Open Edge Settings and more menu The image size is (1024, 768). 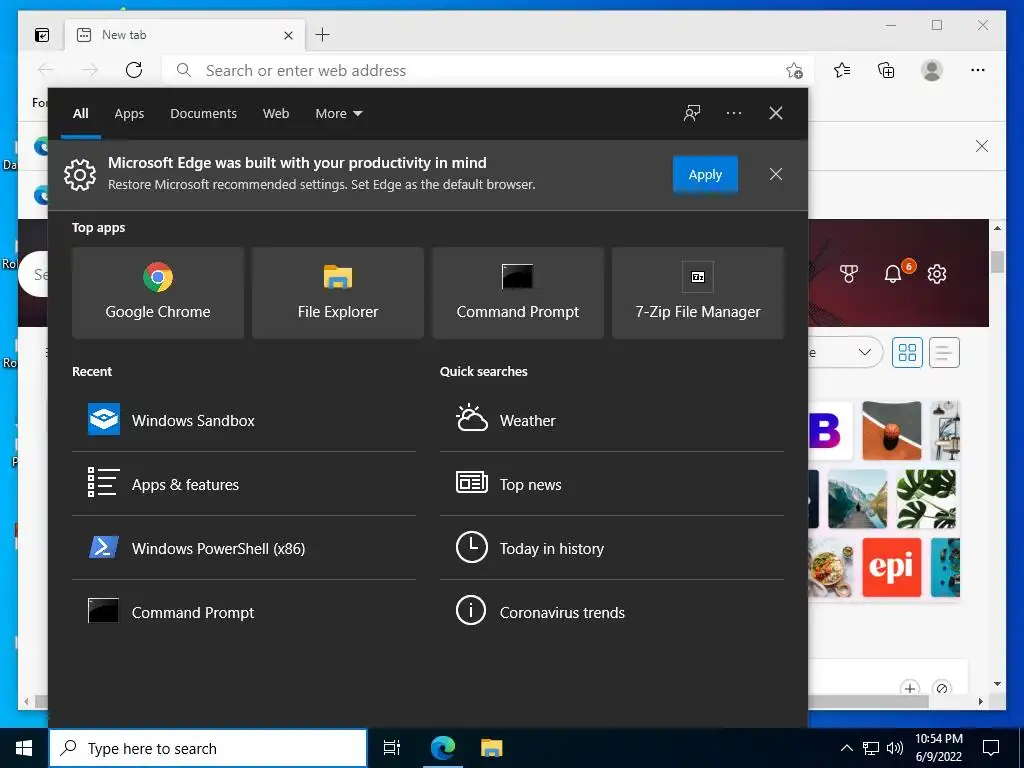point(978,70)
